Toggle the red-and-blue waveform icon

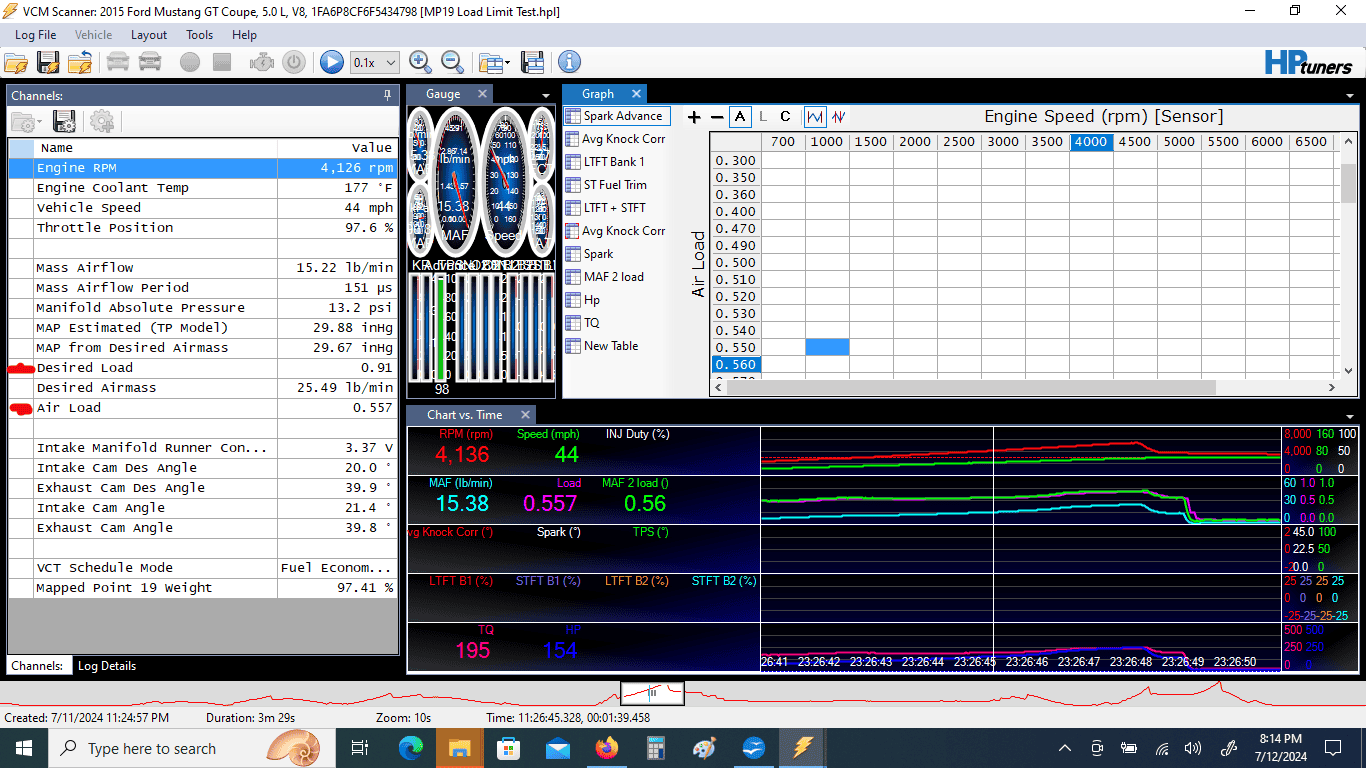(x=838, y=117)
